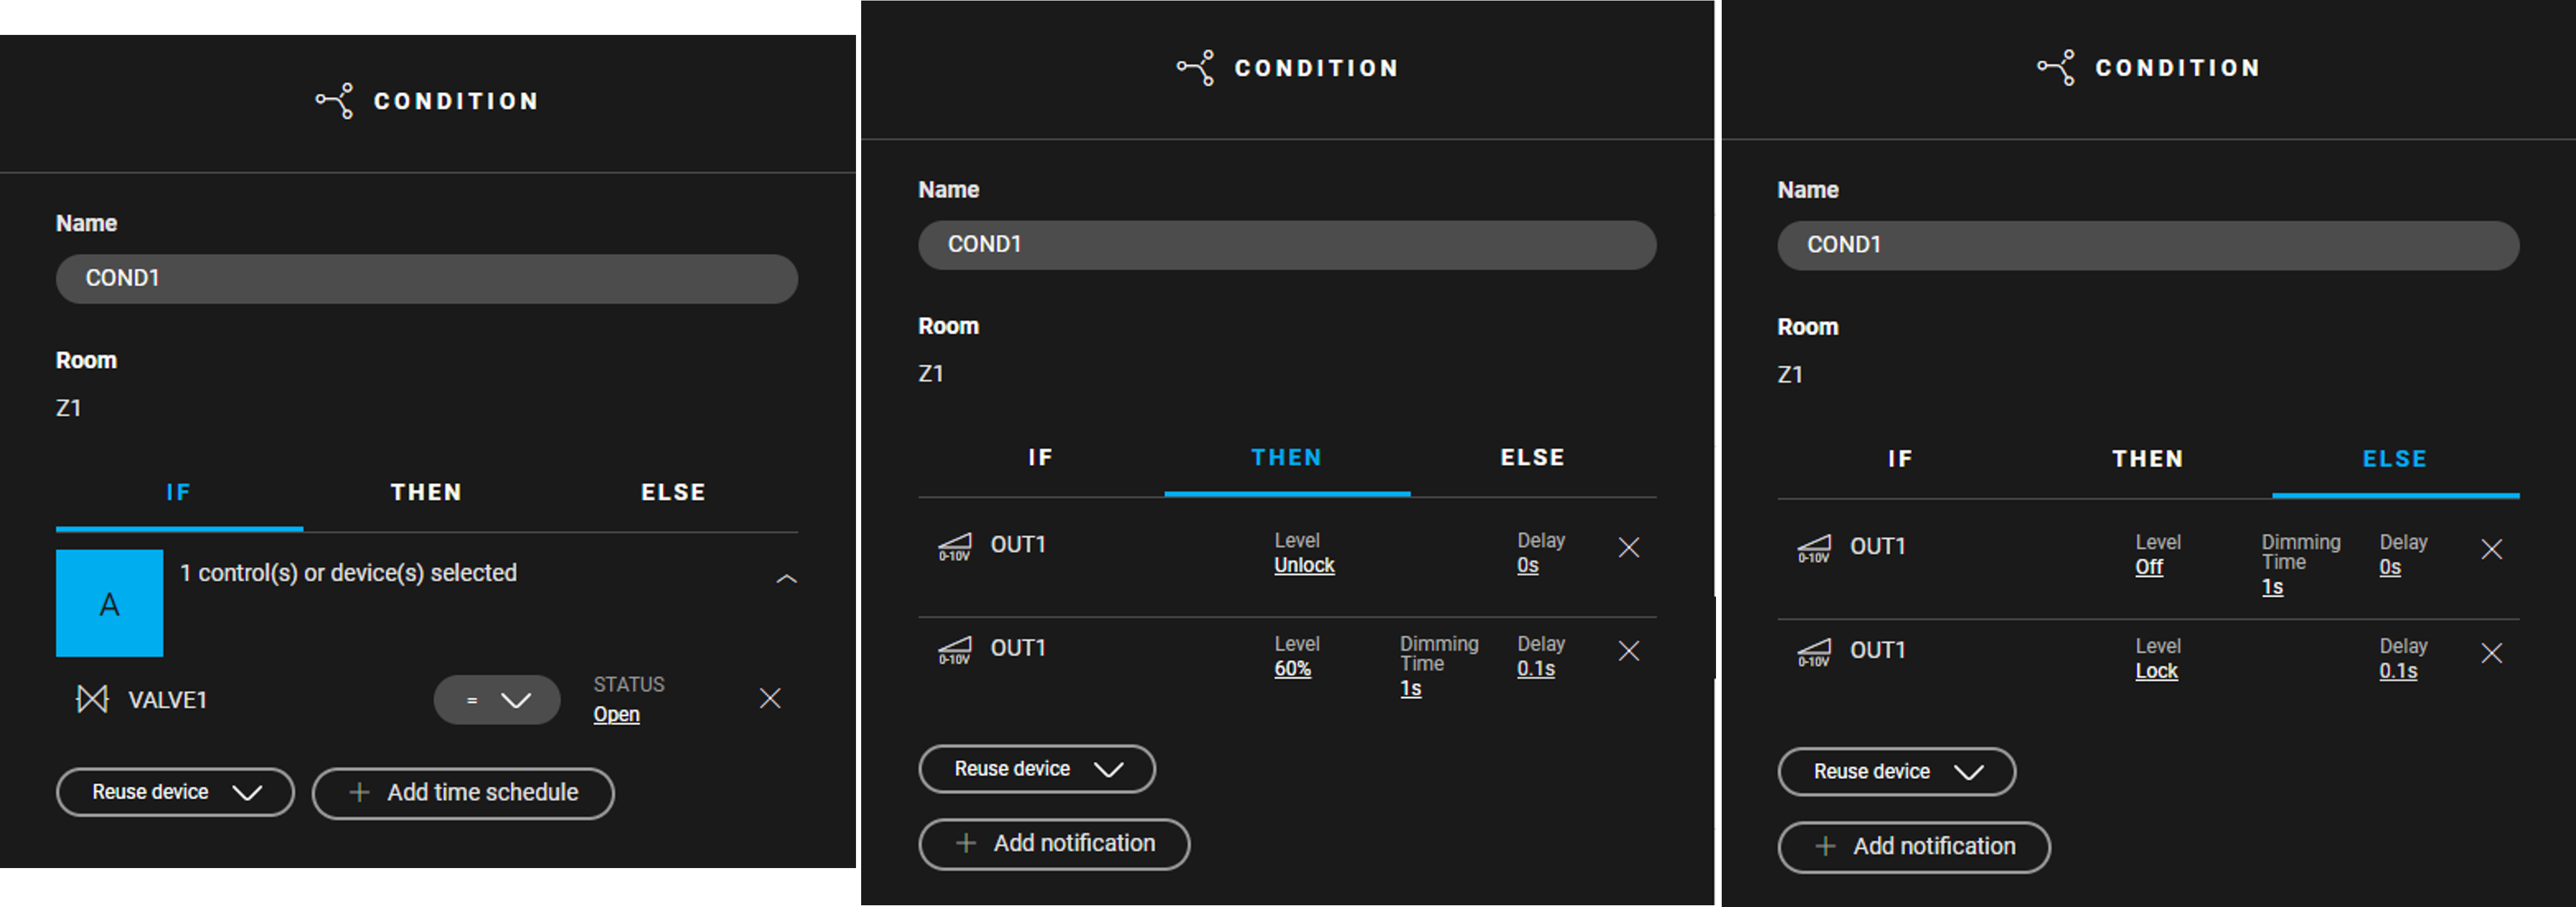Viewport: 2576px width, 907px height.
Task: Delete the OUT1 60% level action
Action: (x=1629, y=651)
